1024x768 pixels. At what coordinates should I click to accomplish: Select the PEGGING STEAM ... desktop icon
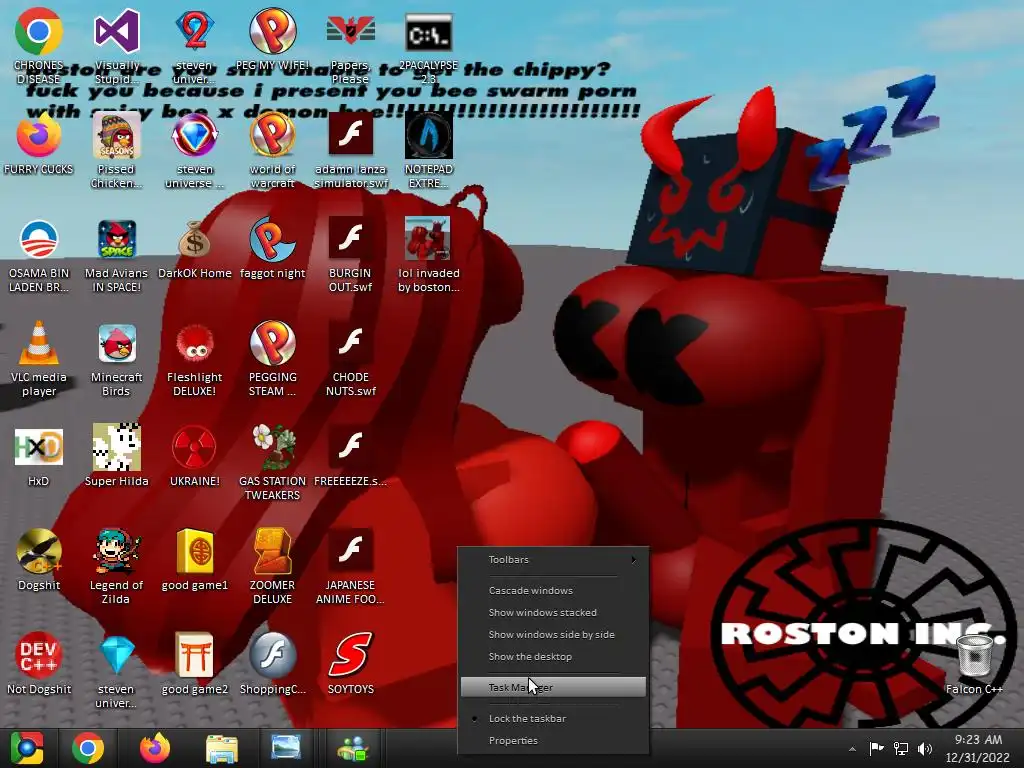pyautogui.click(x=272, y=359)
